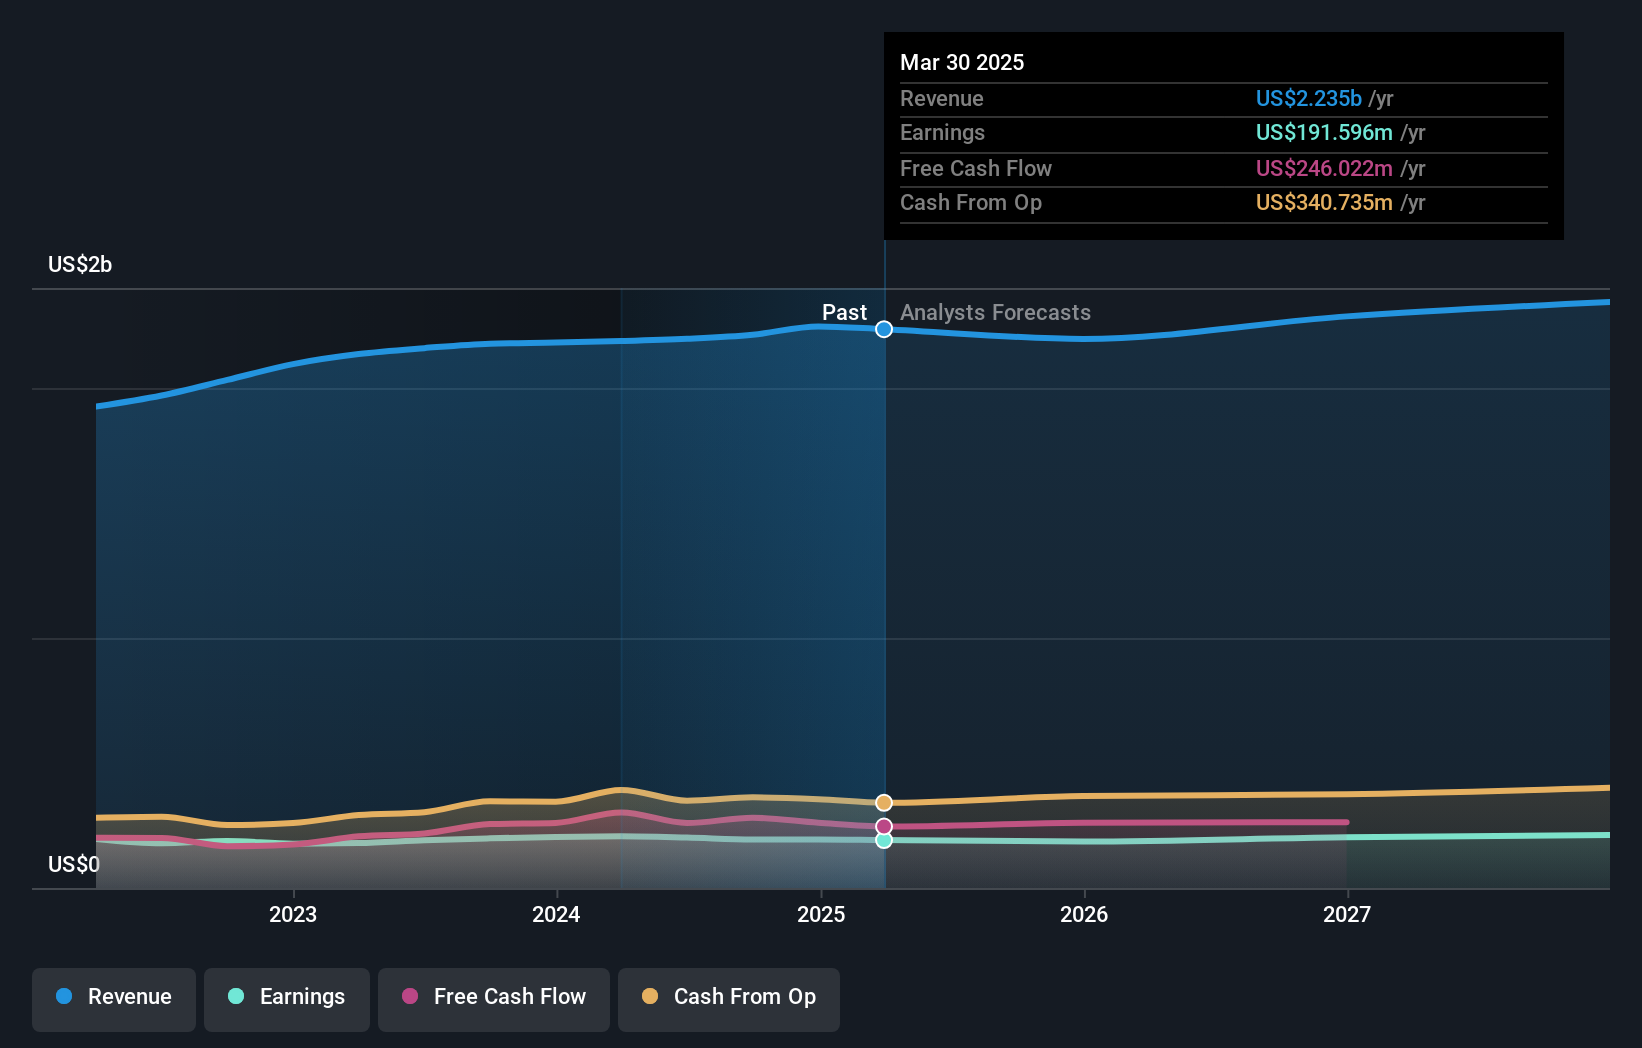Click the 2025 x-axis label
The height and width of the screenshot is (1048, 1642).
(x=821, y=914)
